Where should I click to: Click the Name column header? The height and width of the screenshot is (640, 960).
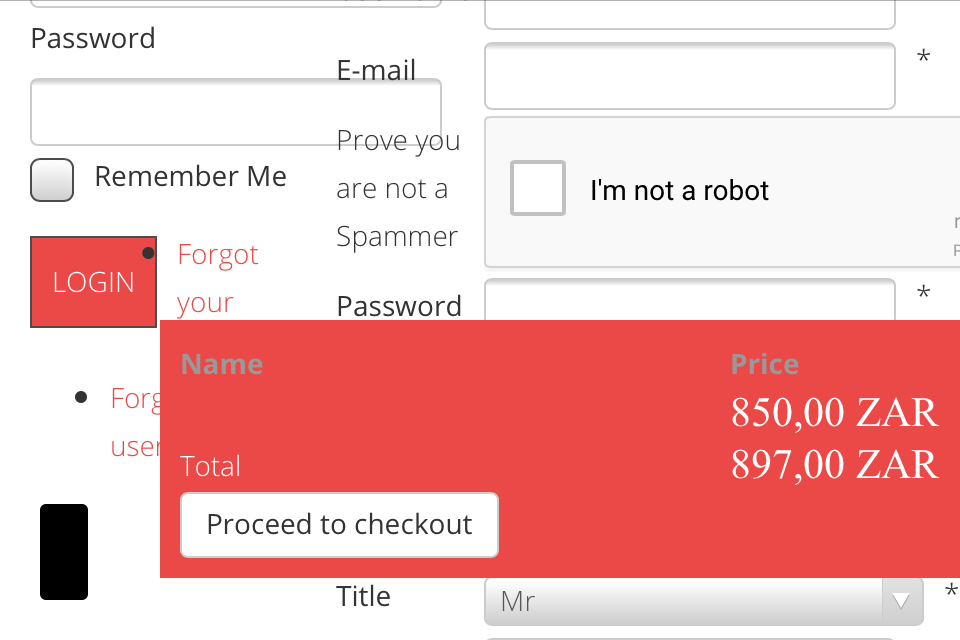[222, 364]
